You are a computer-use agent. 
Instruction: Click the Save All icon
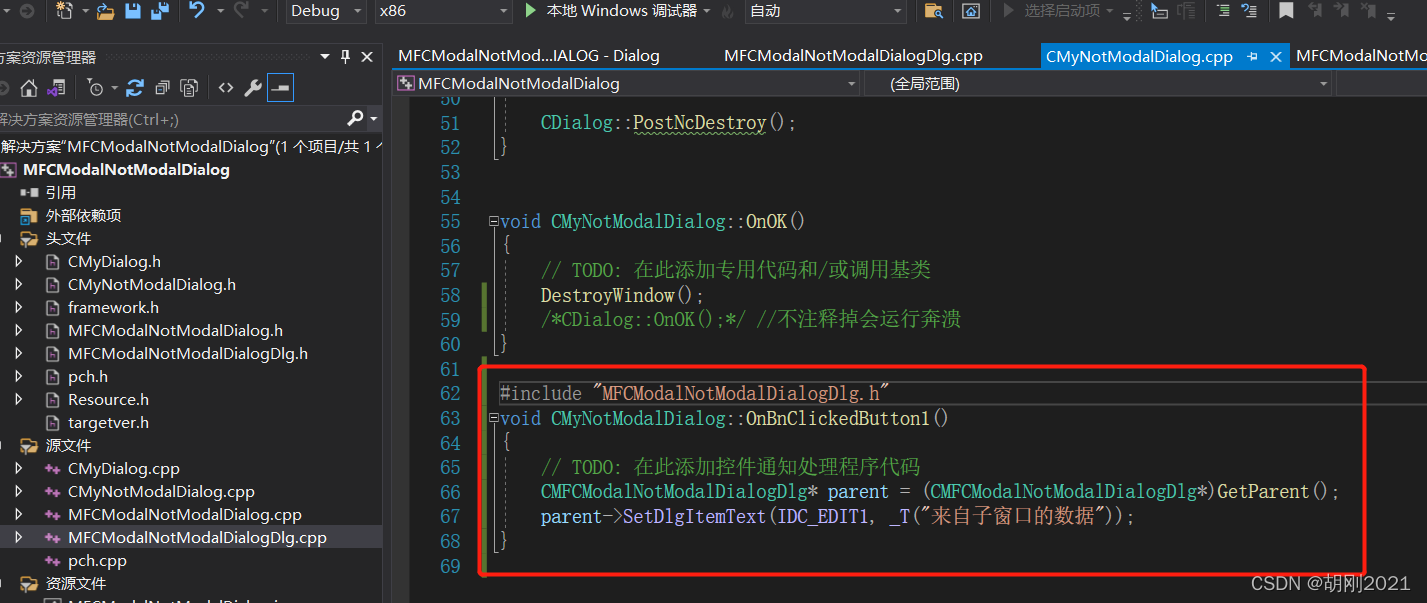(x=159, y=11)
